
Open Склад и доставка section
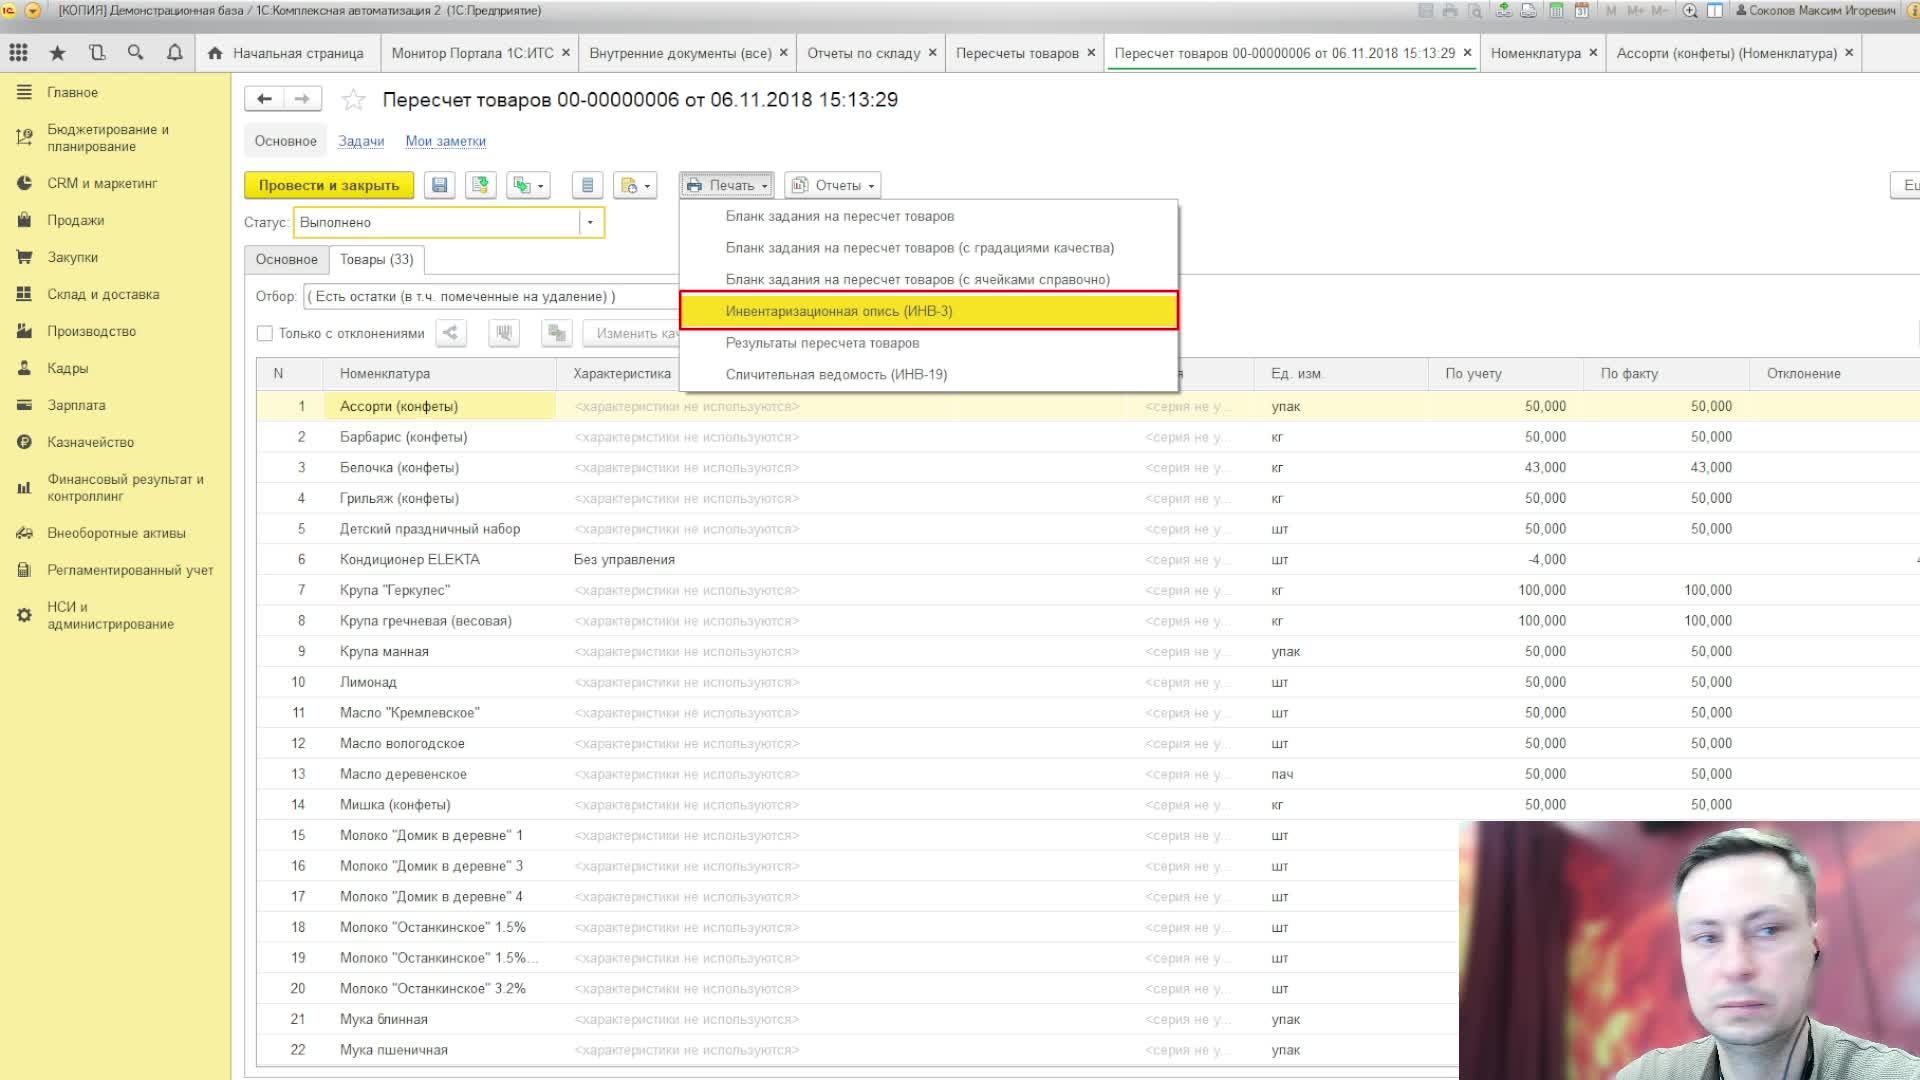point(103,294)
